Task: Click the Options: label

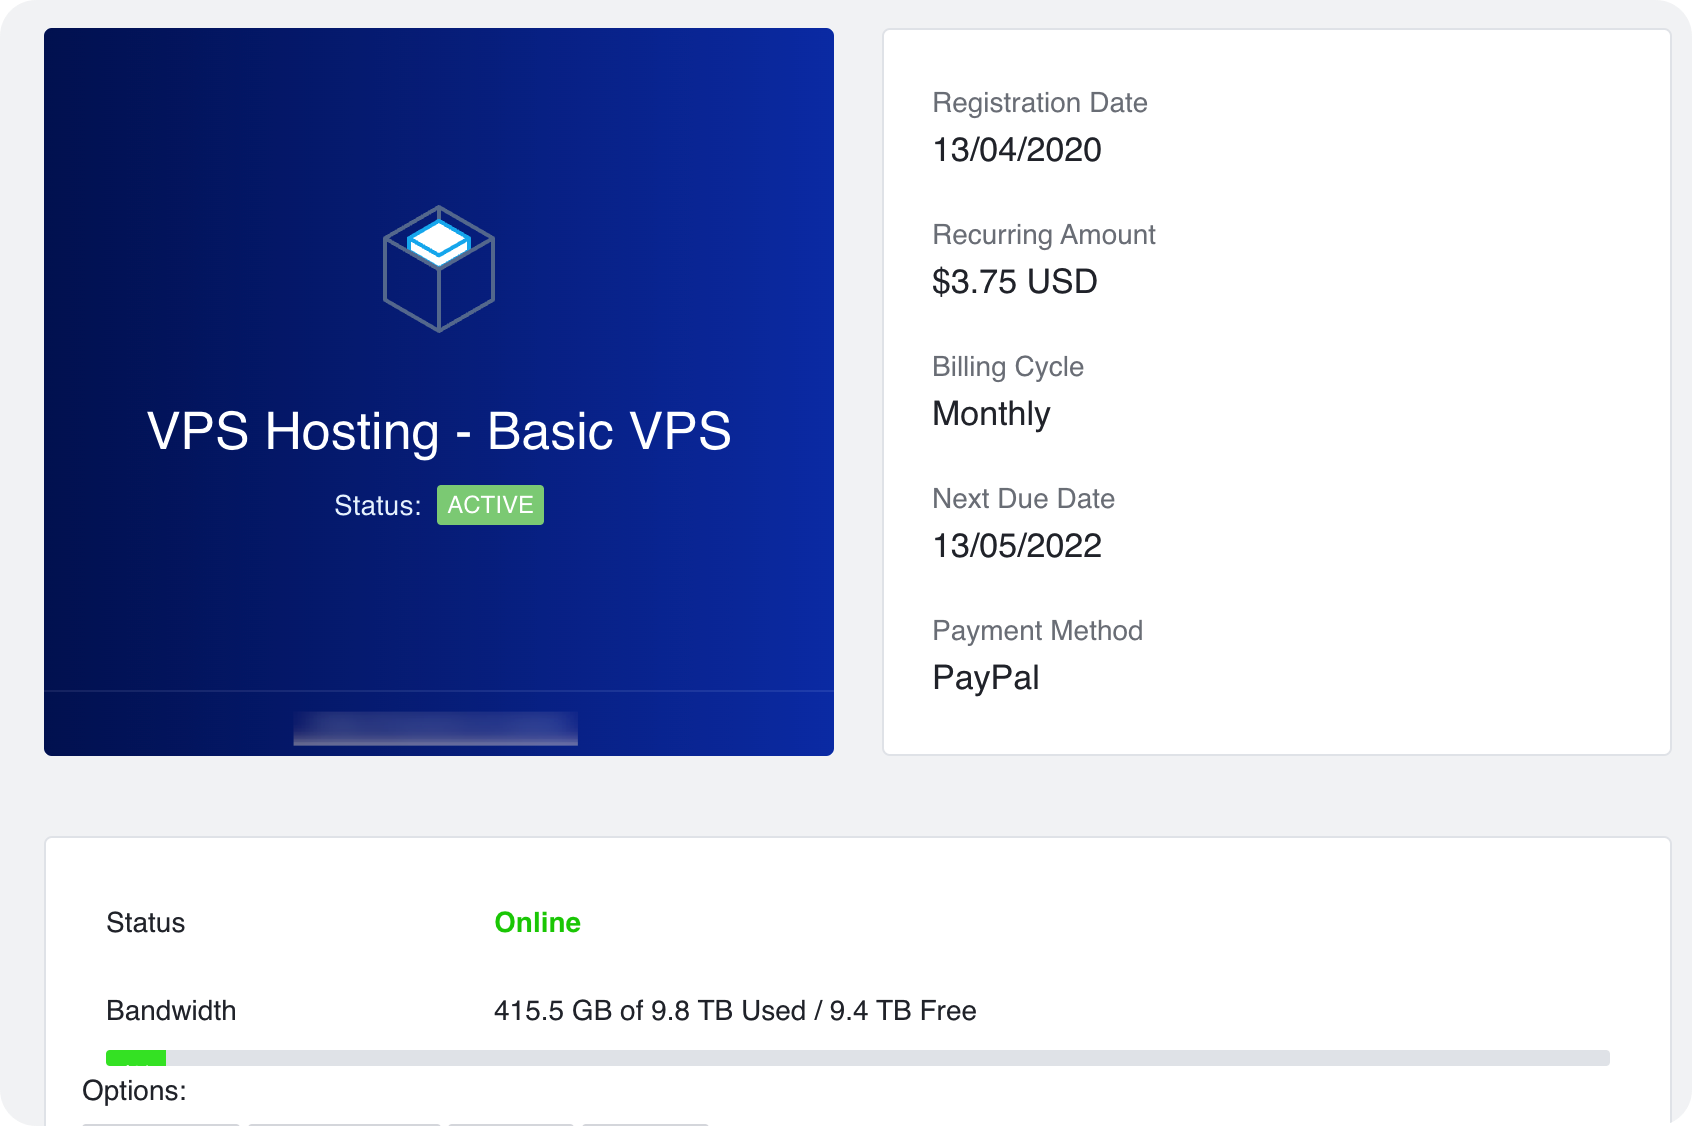Action: pos(134,1091)
